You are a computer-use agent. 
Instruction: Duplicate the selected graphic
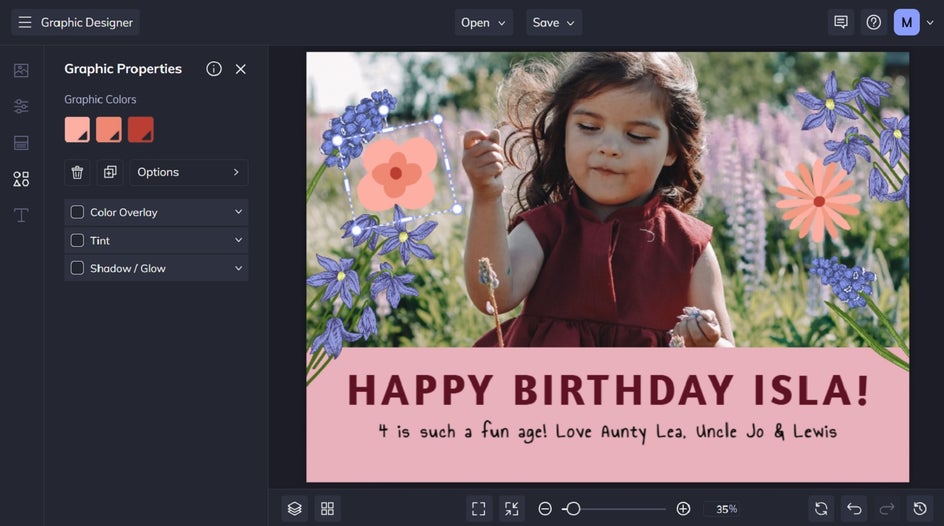[110, 172]
